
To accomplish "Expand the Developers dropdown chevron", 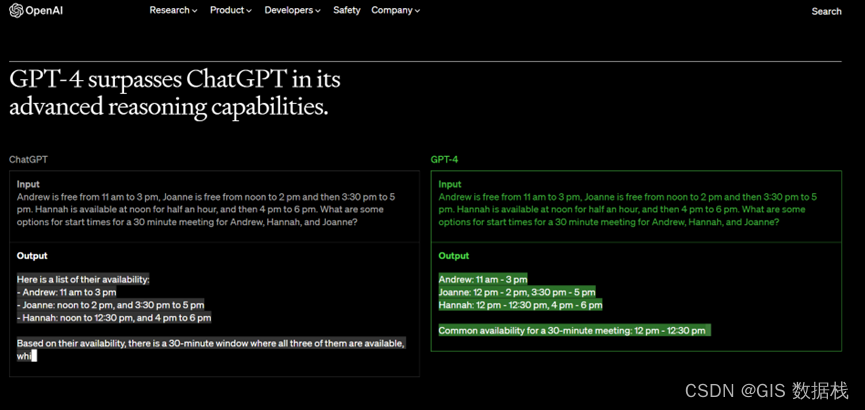I will 318,11.
